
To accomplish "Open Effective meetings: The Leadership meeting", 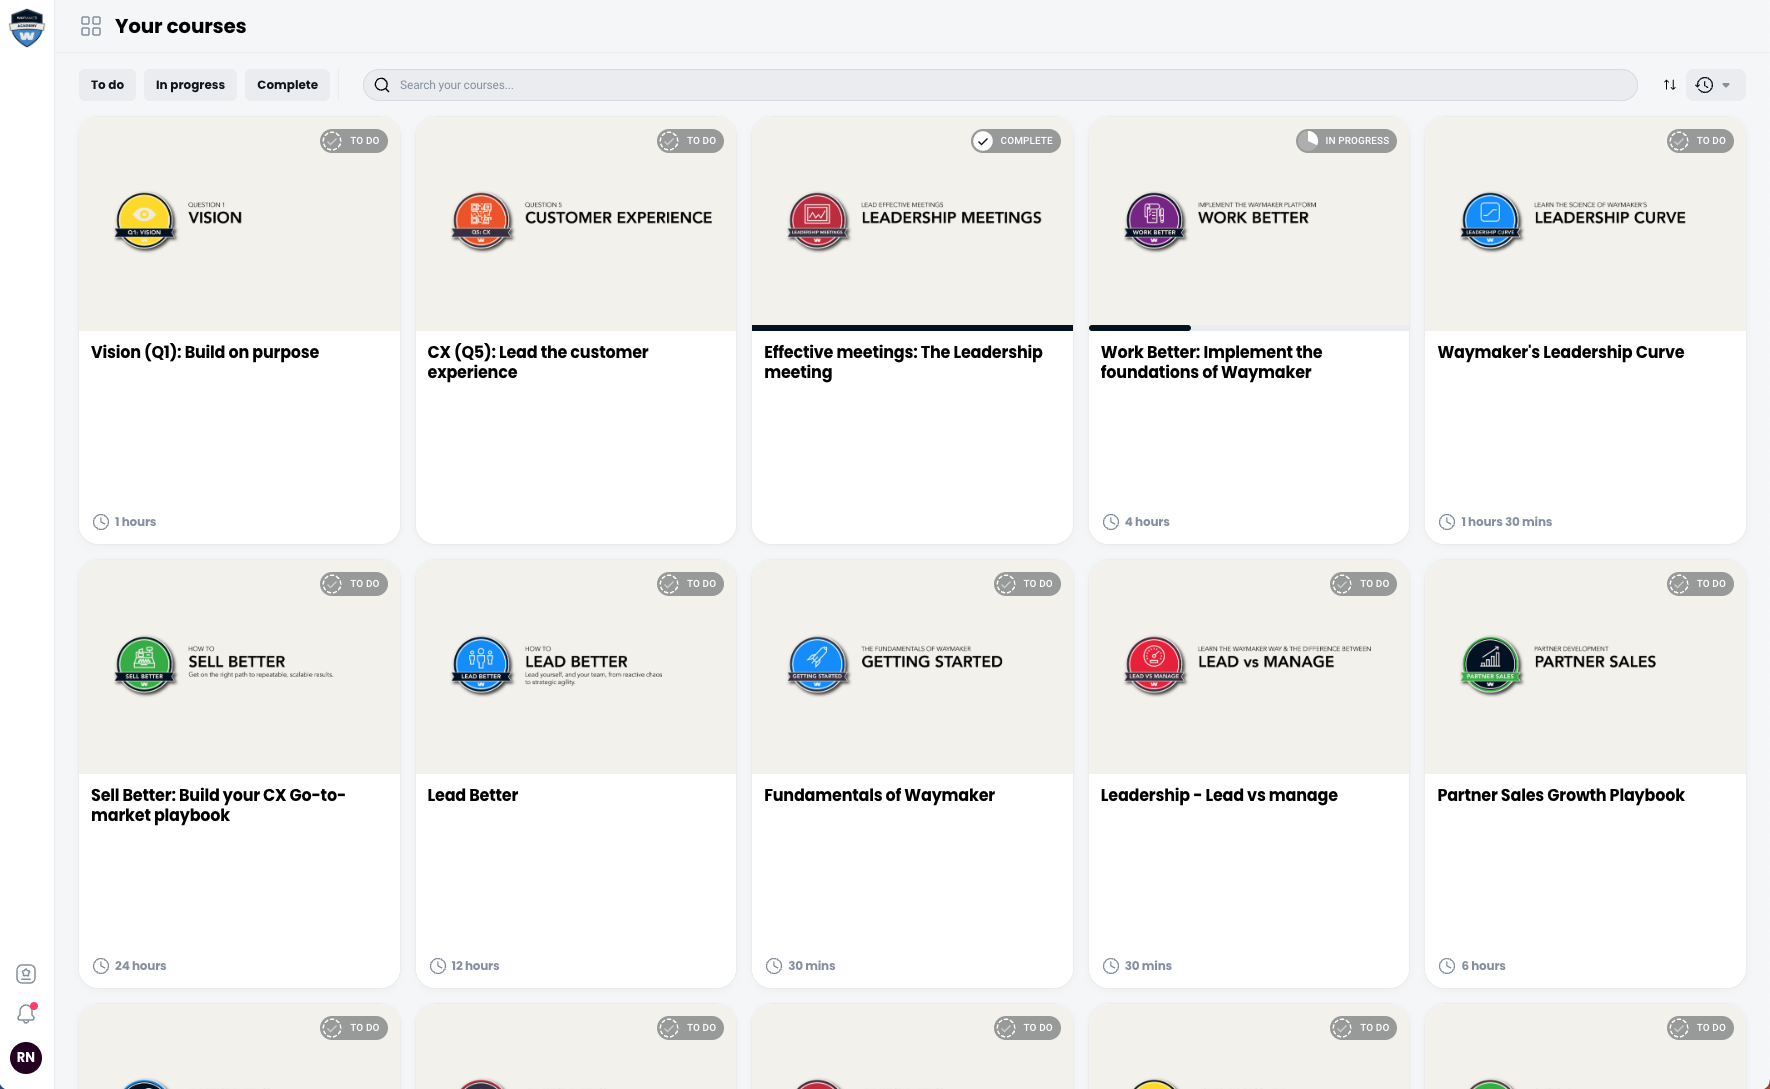I will pyautogui.click(x=903, y=362).
